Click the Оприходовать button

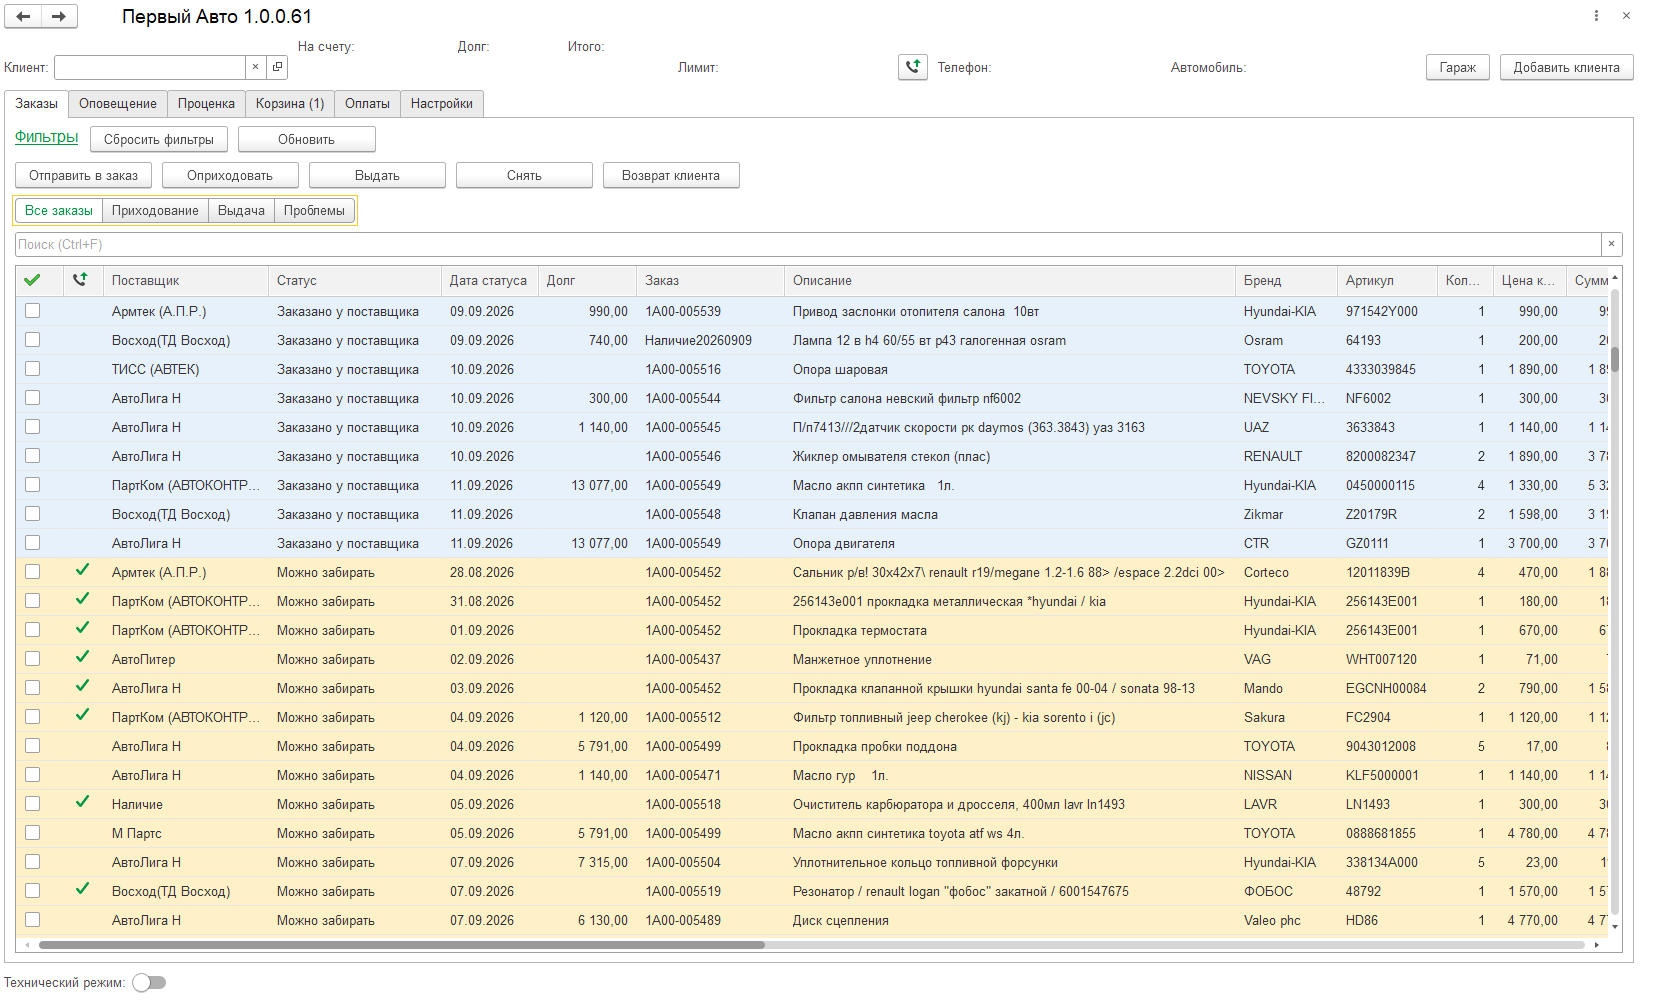230,175
